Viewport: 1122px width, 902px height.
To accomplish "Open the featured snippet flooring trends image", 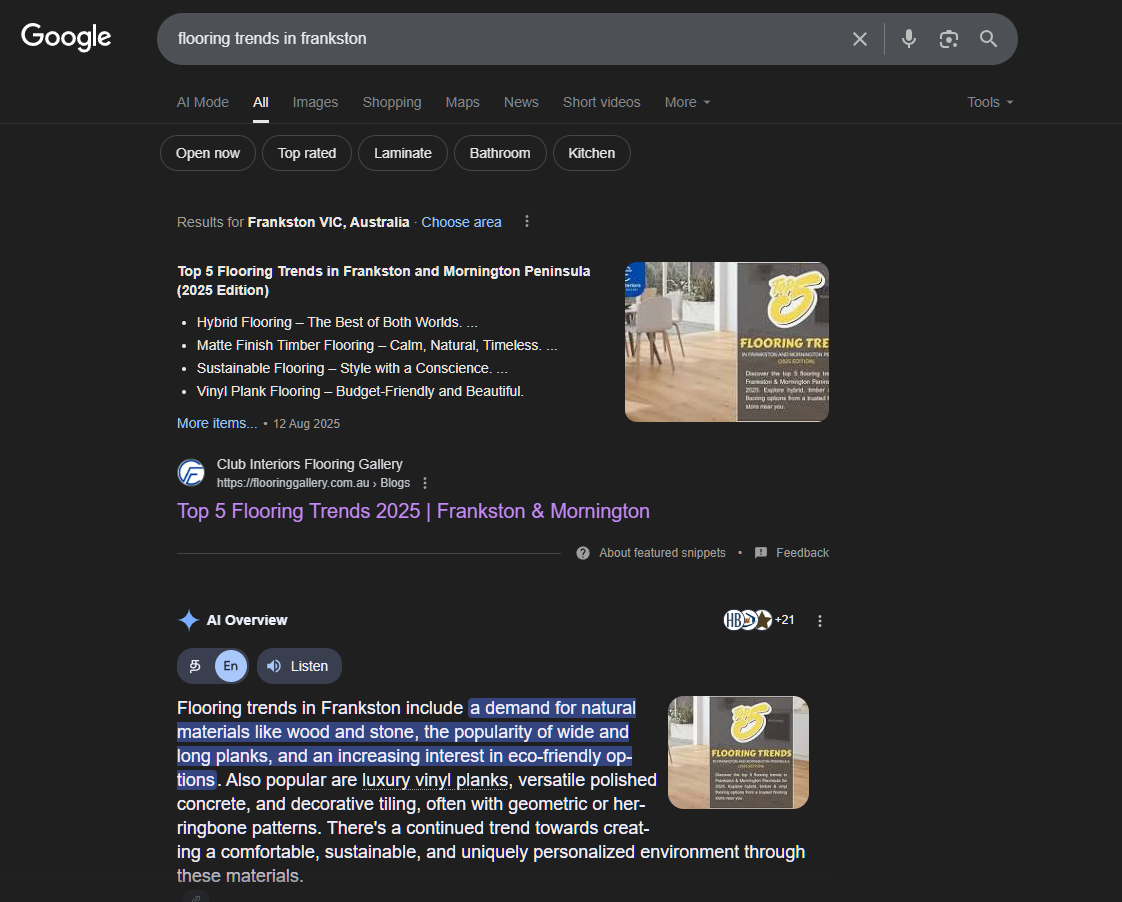I will 726,342.
